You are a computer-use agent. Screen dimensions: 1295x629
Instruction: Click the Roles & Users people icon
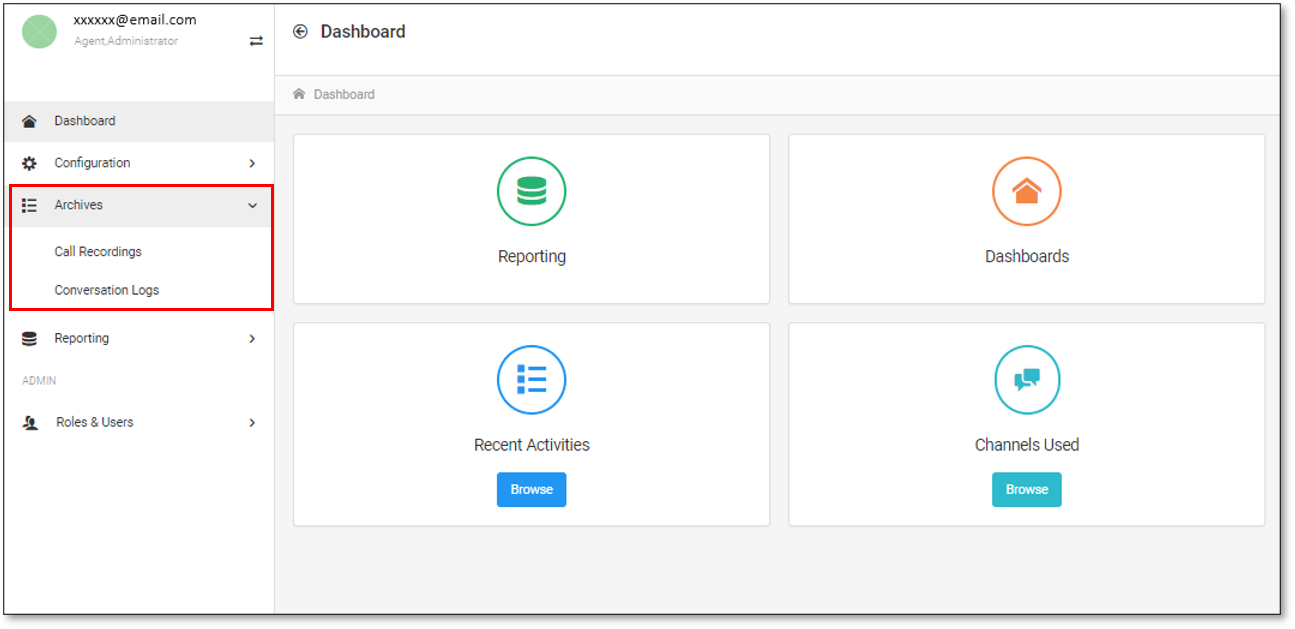(30, 423)
